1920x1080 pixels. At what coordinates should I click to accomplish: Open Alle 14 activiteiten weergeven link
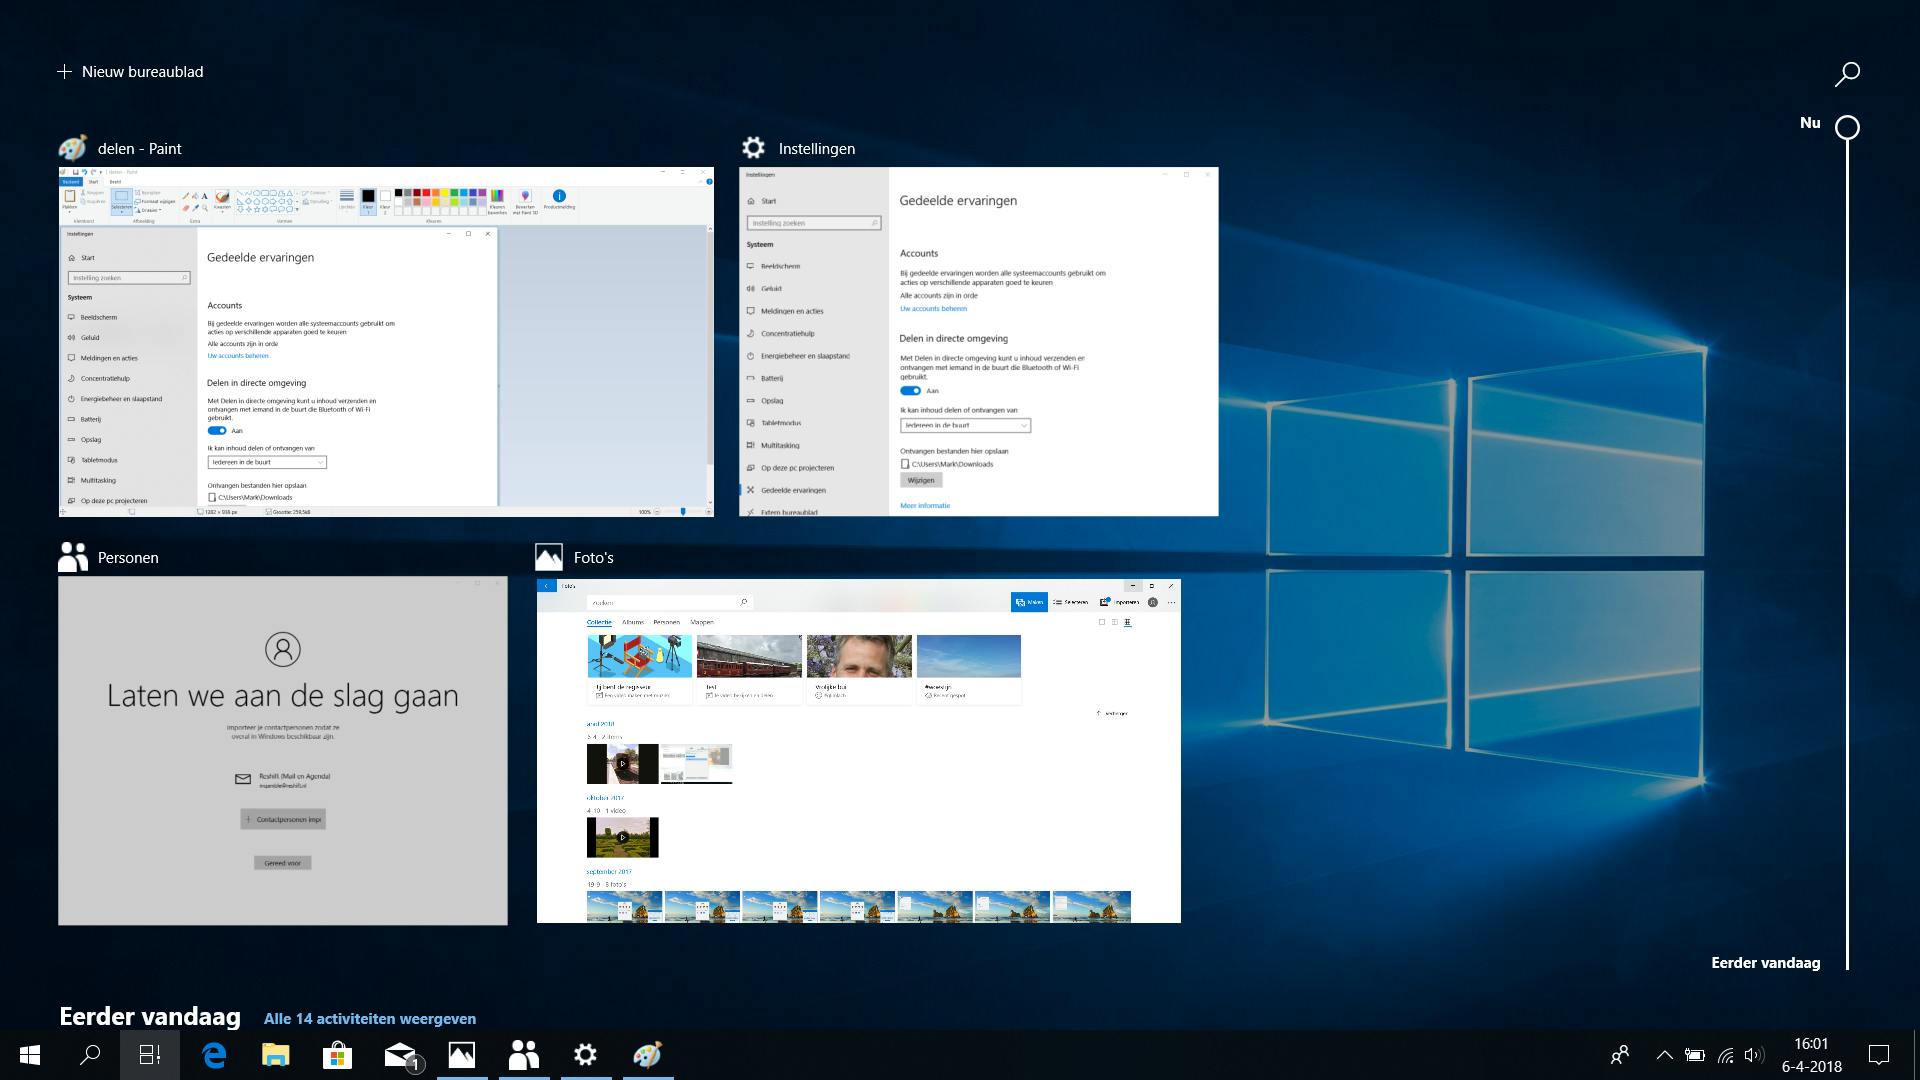tap(369, 1019)
